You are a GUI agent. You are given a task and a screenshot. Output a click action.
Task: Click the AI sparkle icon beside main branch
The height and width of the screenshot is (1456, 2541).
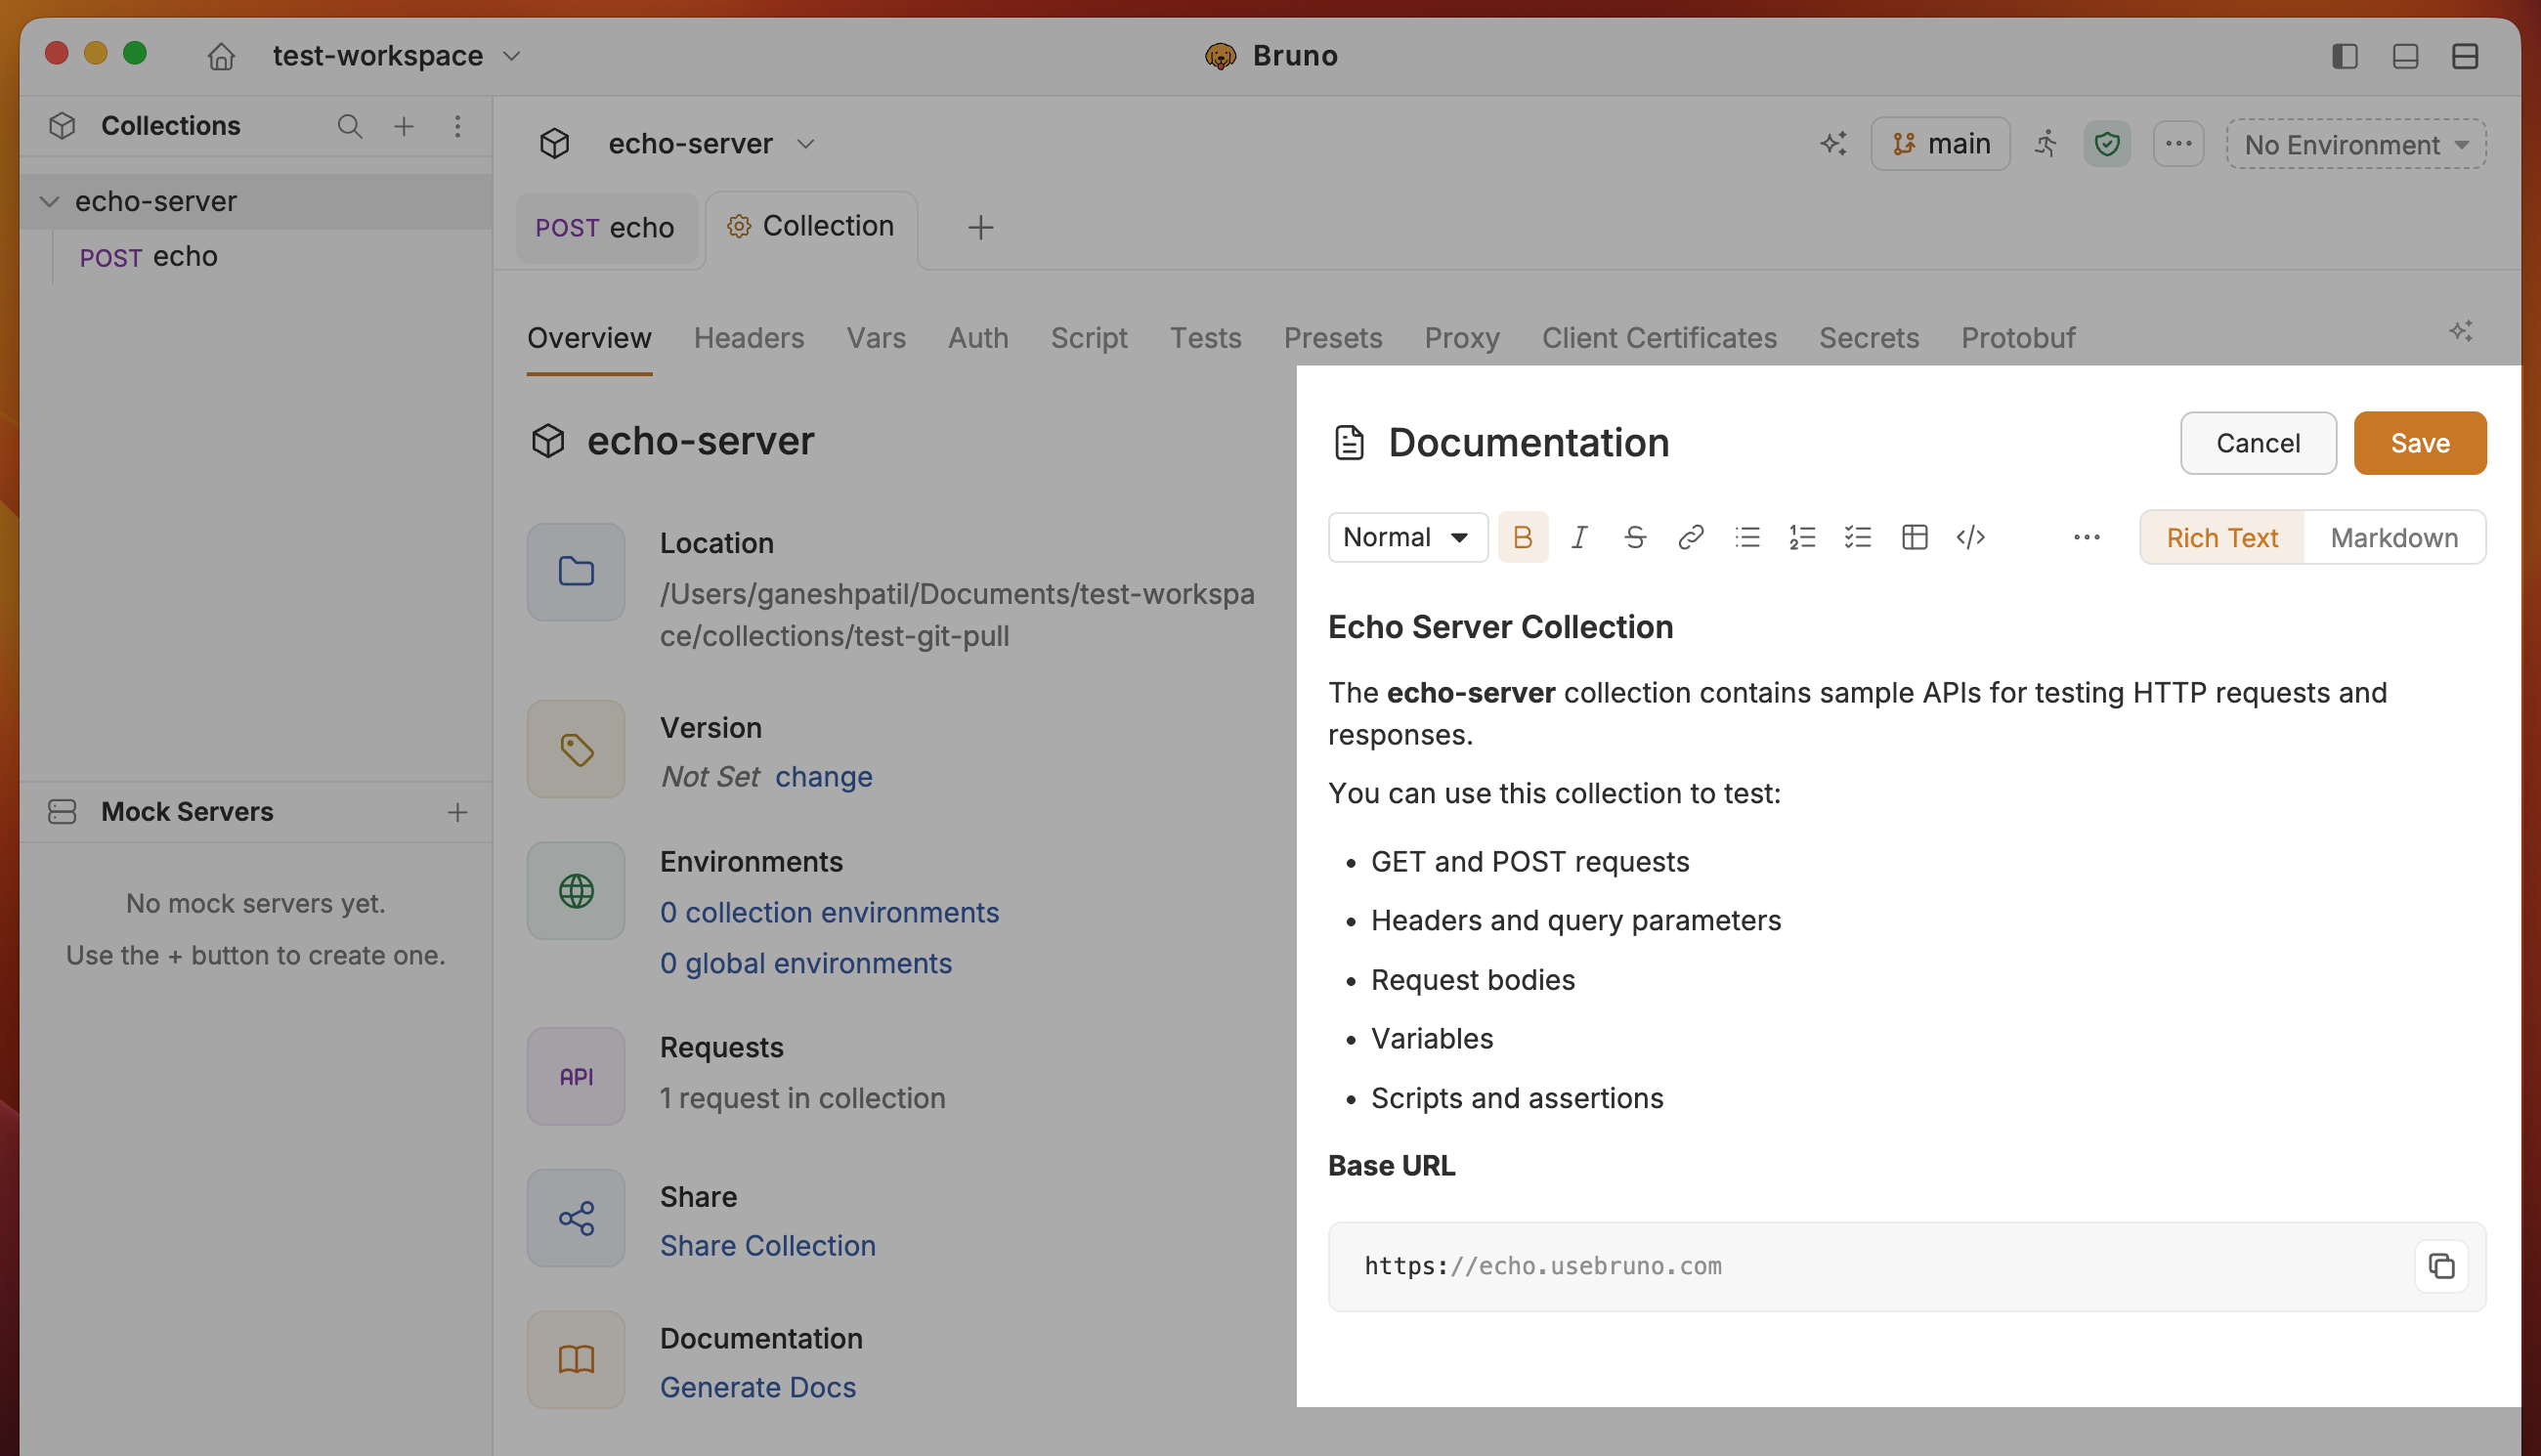coord(1833,144)
